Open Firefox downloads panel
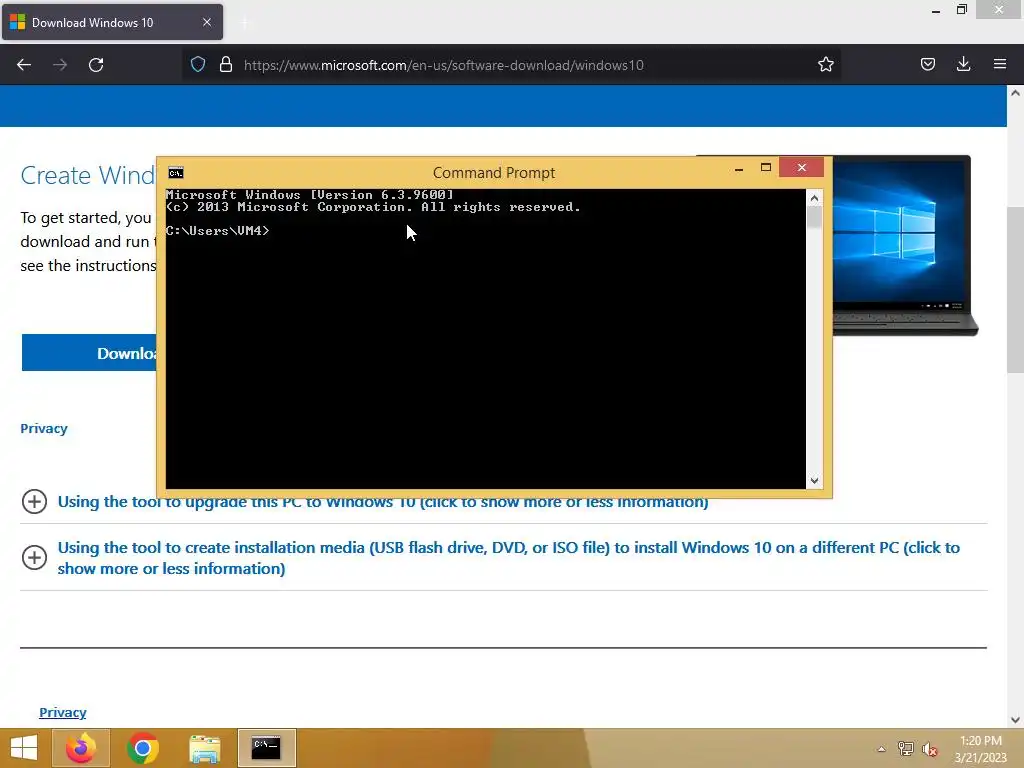1024x768 pixels. pos(963,64)
